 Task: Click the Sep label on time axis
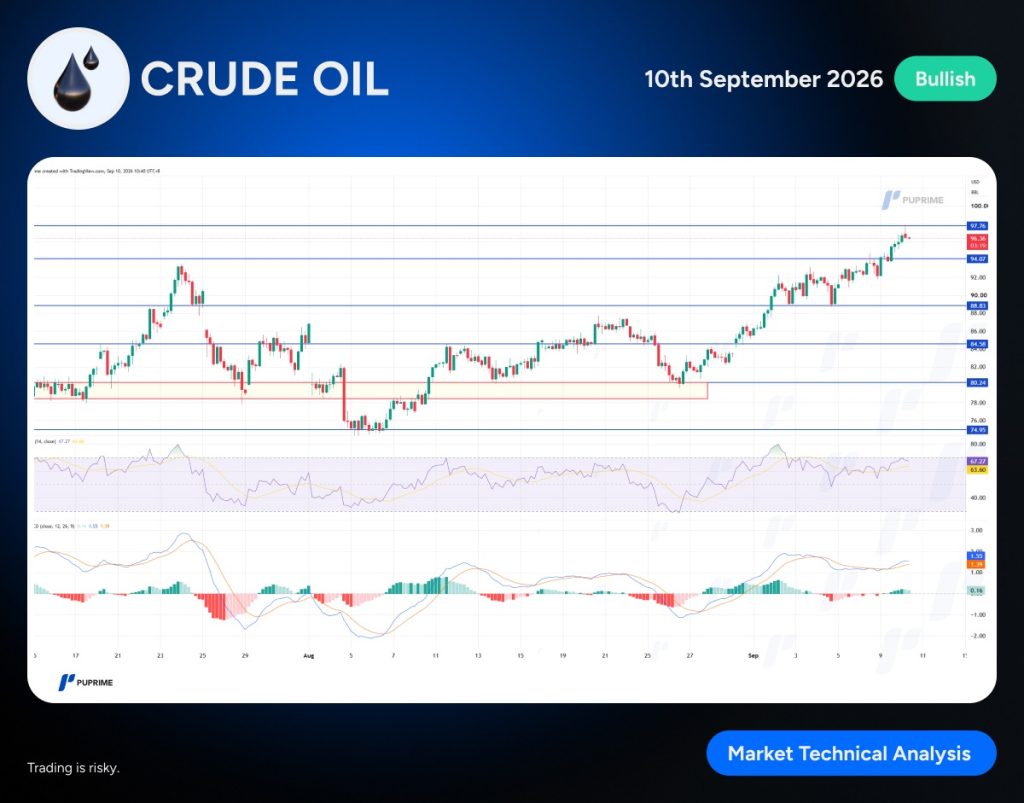tap(753, 655)
